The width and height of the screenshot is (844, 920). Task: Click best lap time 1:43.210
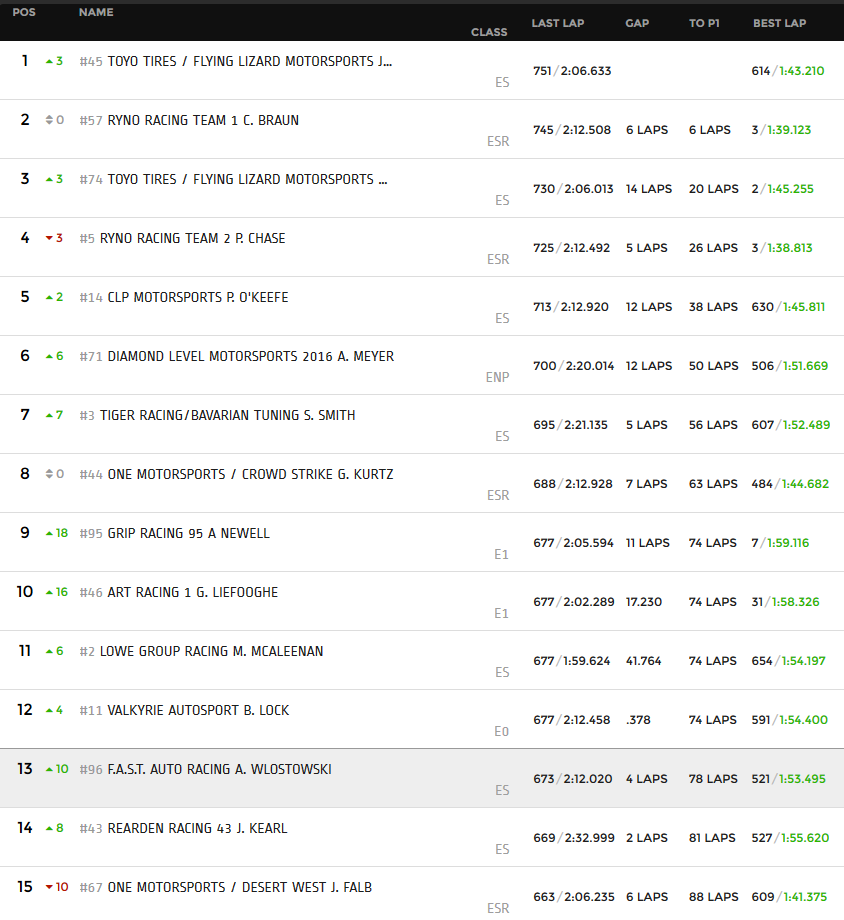point(802,71)
